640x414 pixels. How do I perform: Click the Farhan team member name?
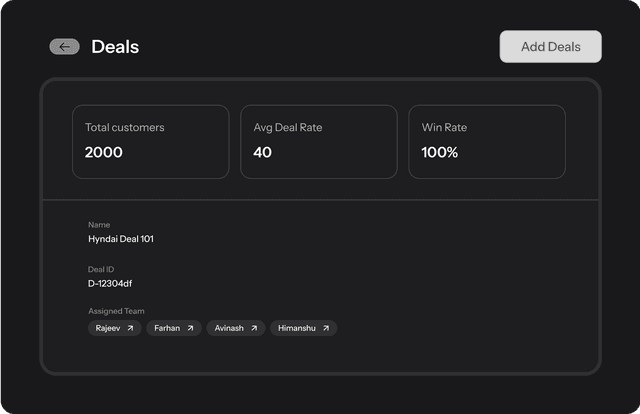coord(167,328)
